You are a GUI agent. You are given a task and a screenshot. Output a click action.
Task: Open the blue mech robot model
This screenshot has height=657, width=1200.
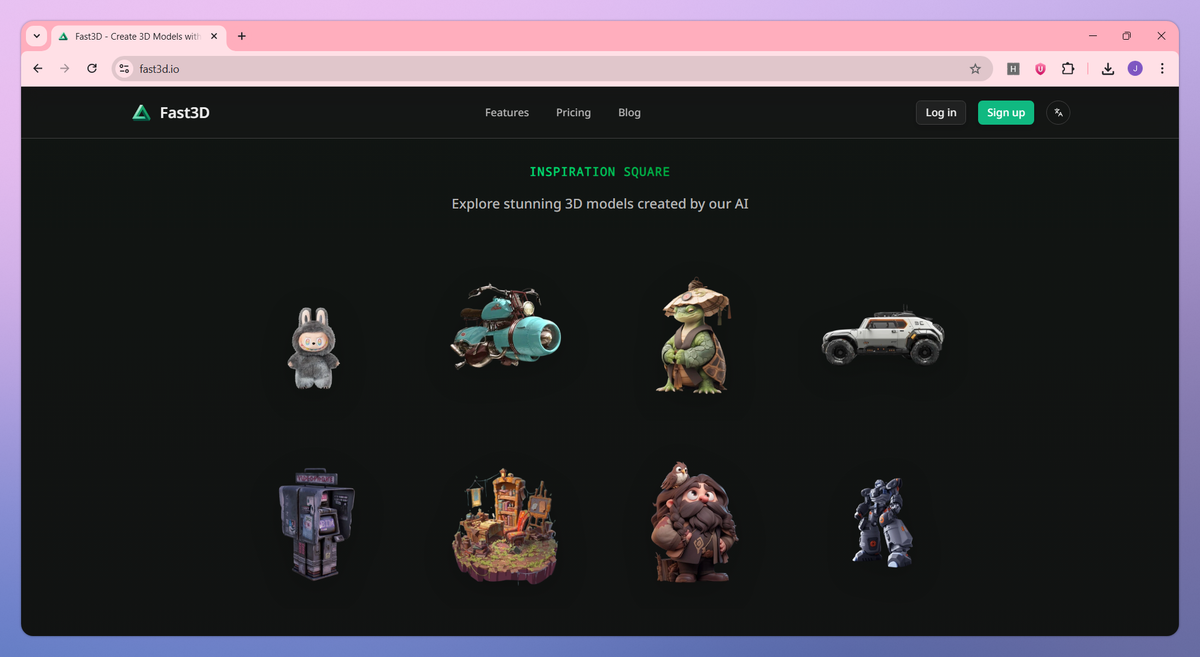(x=883, y=522)
